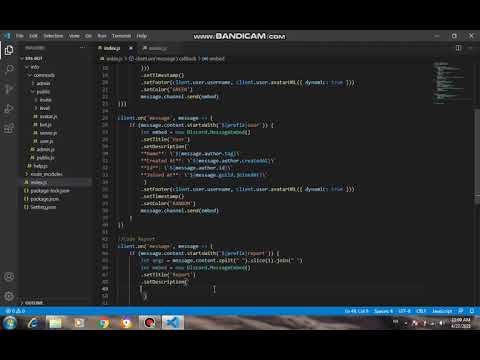Click the code minimap overview

pyautogui.click(x=453, y=83)
